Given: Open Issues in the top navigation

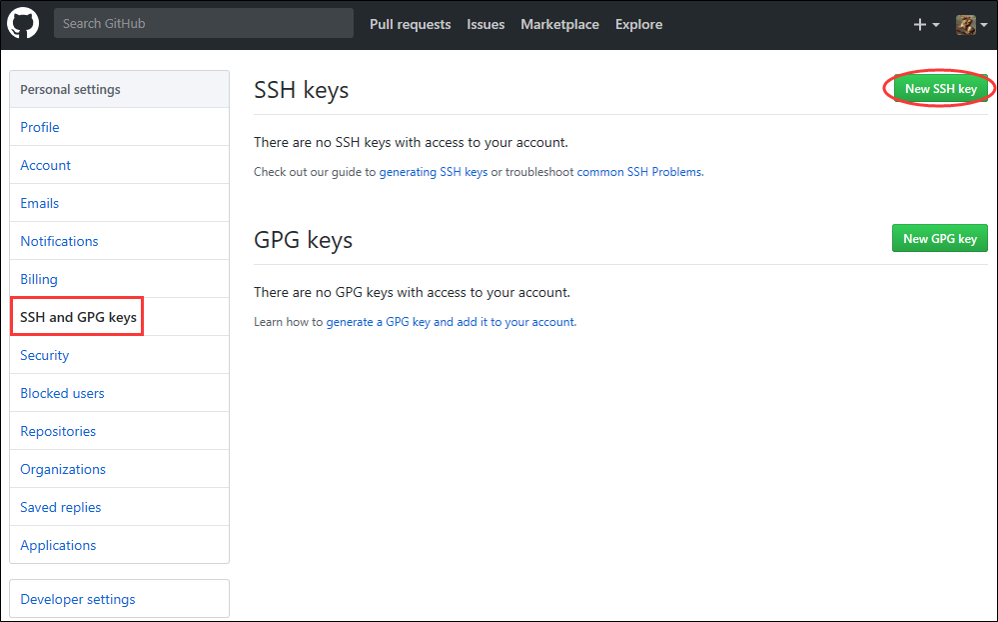Looking at the screenshot, I should coord(486,24).
